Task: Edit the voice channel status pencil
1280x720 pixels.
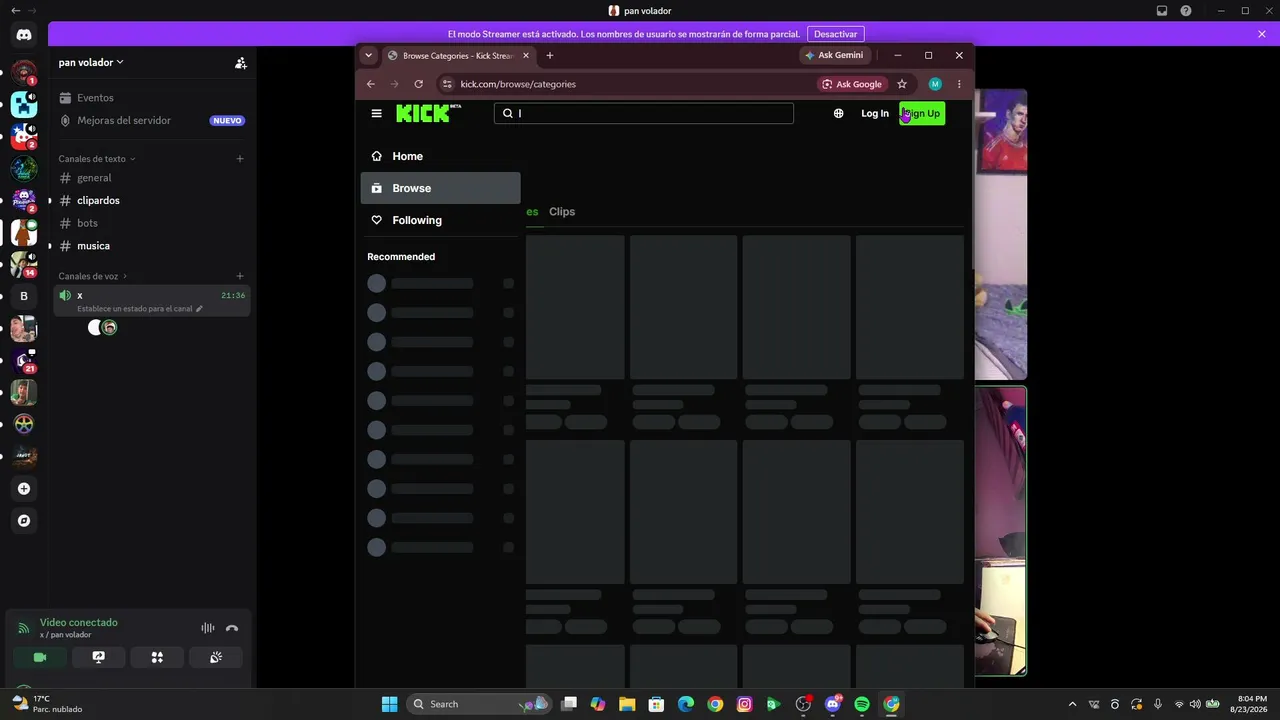Action: click(x=199, y=309)
